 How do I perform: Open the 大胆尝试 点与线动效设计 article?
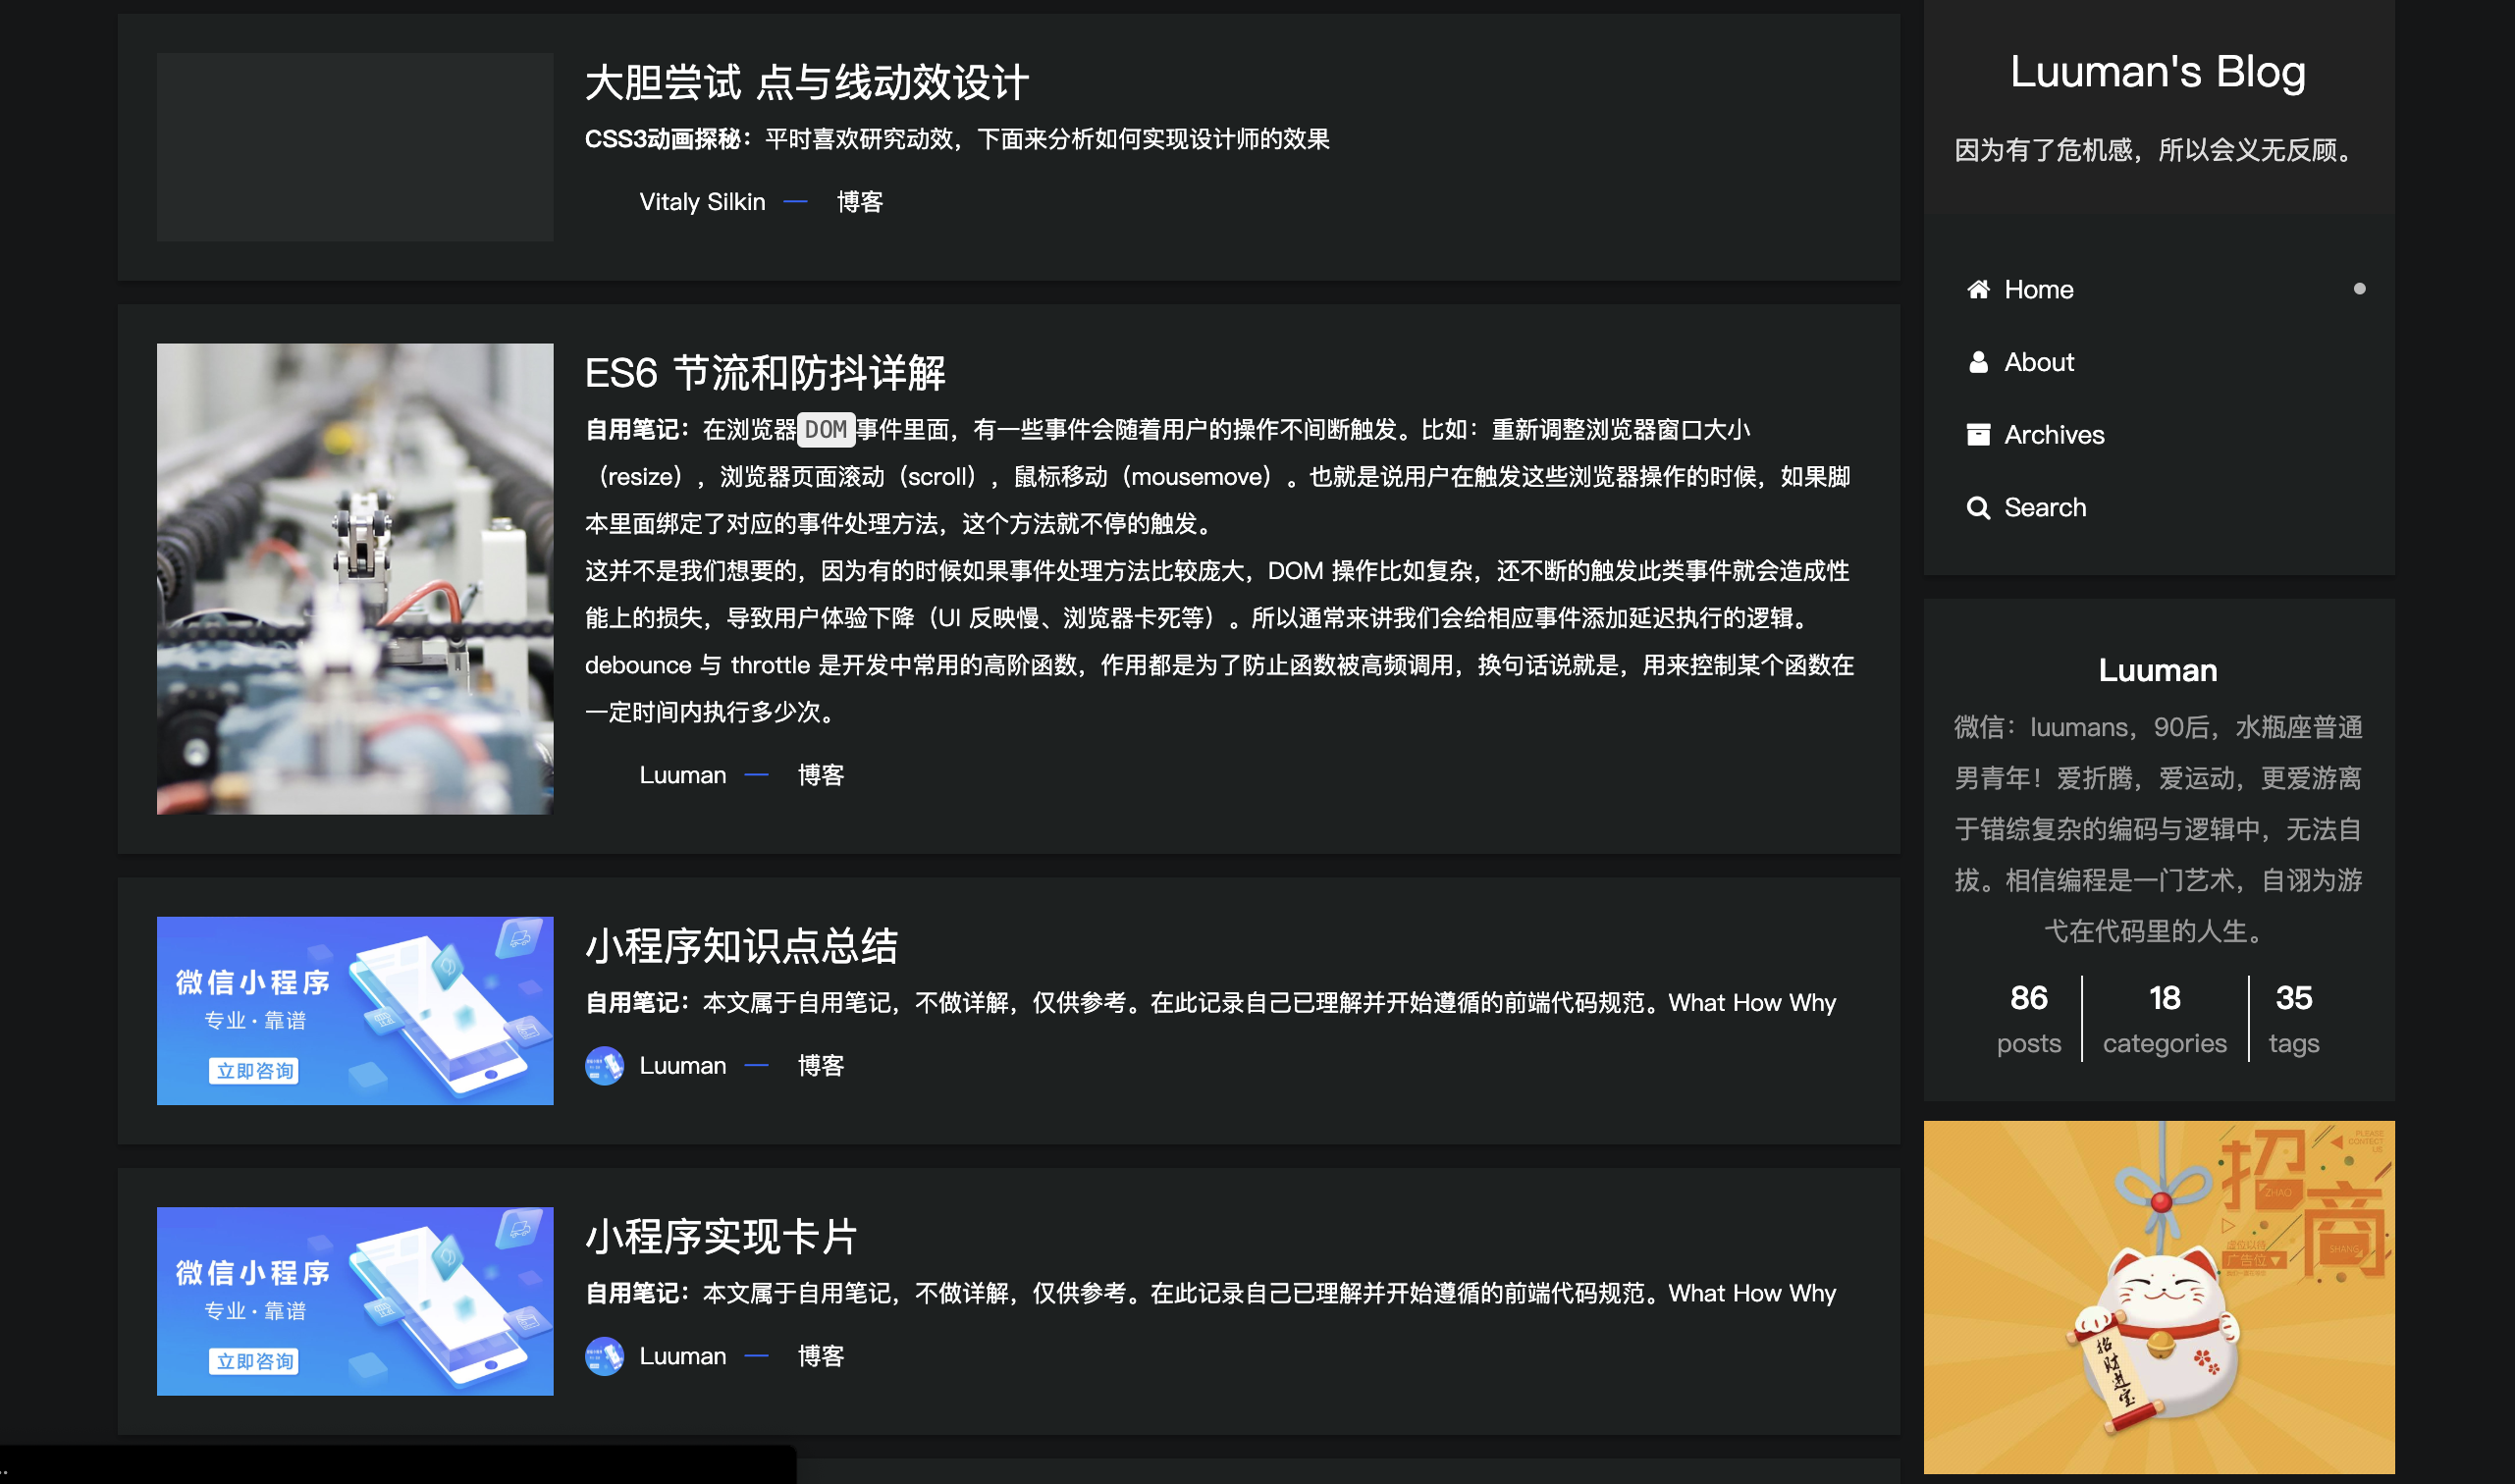806,82
